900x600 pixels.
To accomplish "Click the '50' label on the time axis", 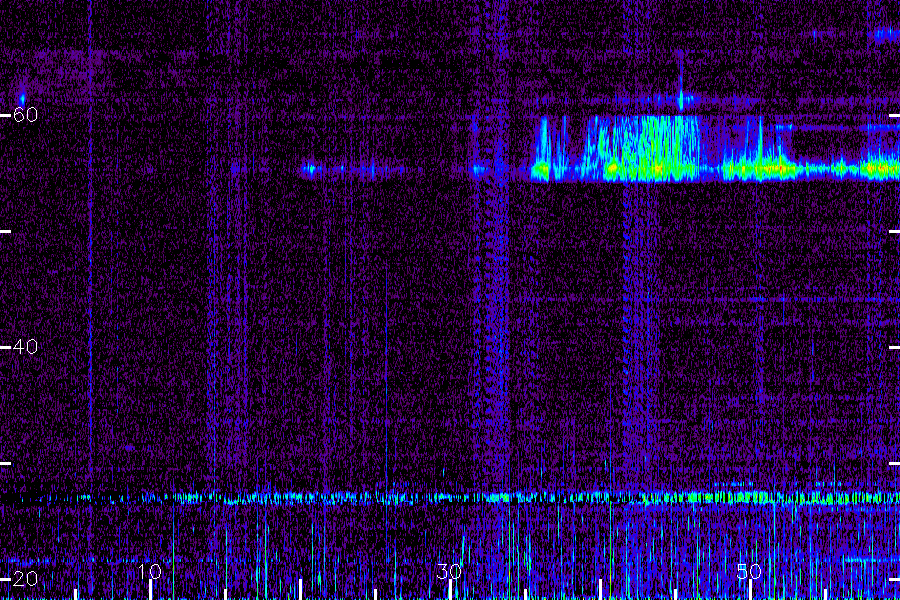I will tap(749, 571).
